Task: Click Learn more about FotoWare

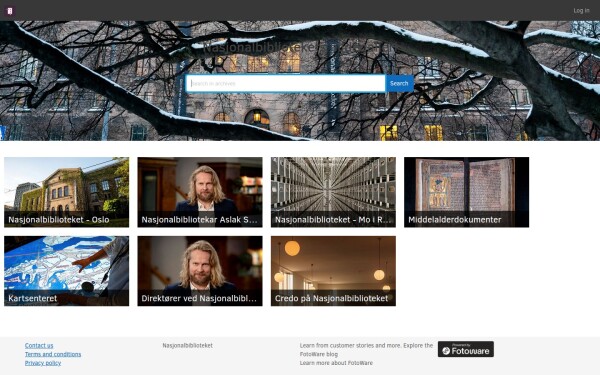Action: click(x=336, y=363)
